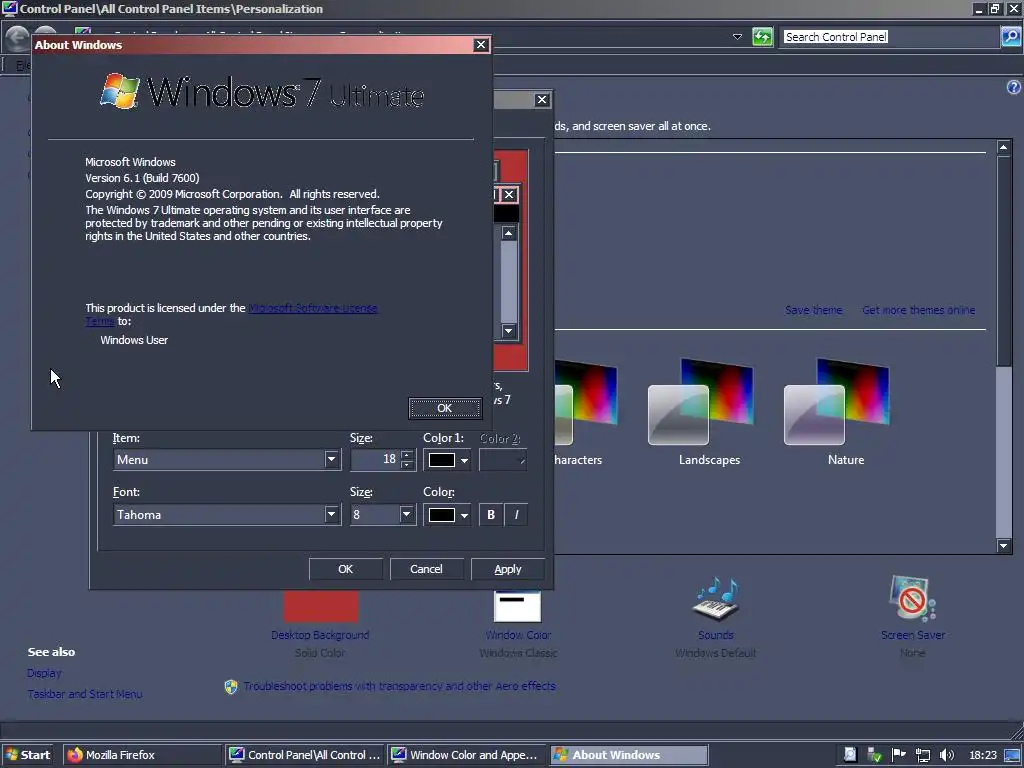Select the Landscapes theme thumbnail

(x=701, y=402)
